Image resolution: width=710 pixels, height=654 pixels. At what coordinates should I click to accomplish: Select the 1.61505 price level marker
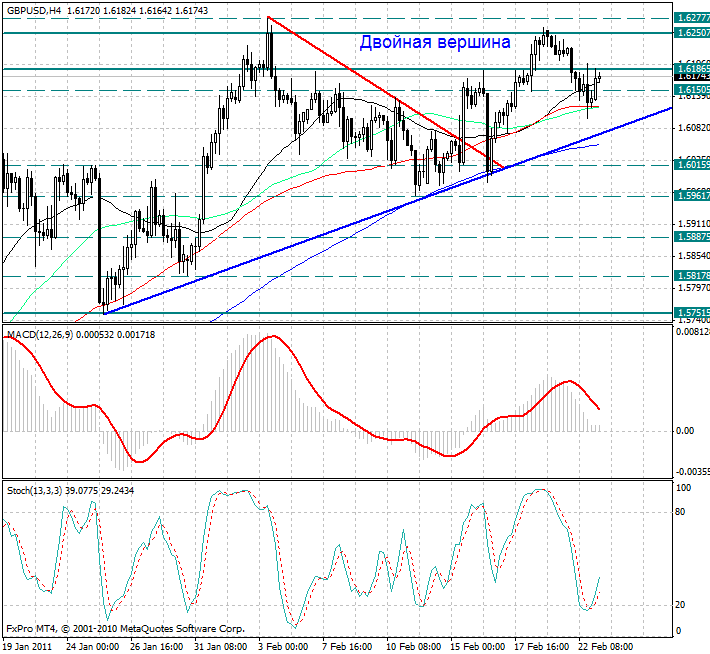(x=691, y=90)
